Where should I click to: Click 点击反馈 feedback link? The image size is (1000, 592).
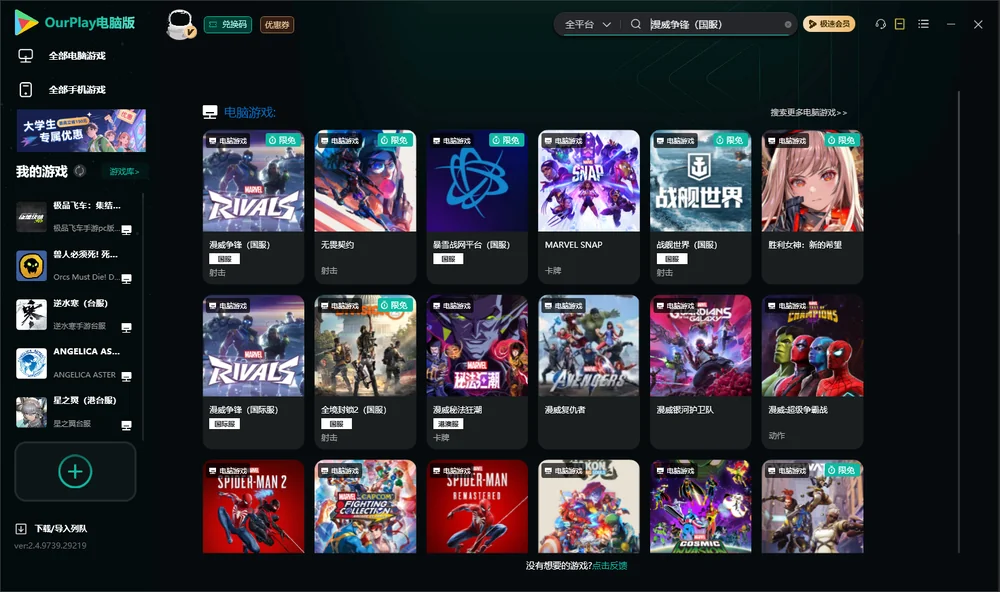(x=610, y=565)
